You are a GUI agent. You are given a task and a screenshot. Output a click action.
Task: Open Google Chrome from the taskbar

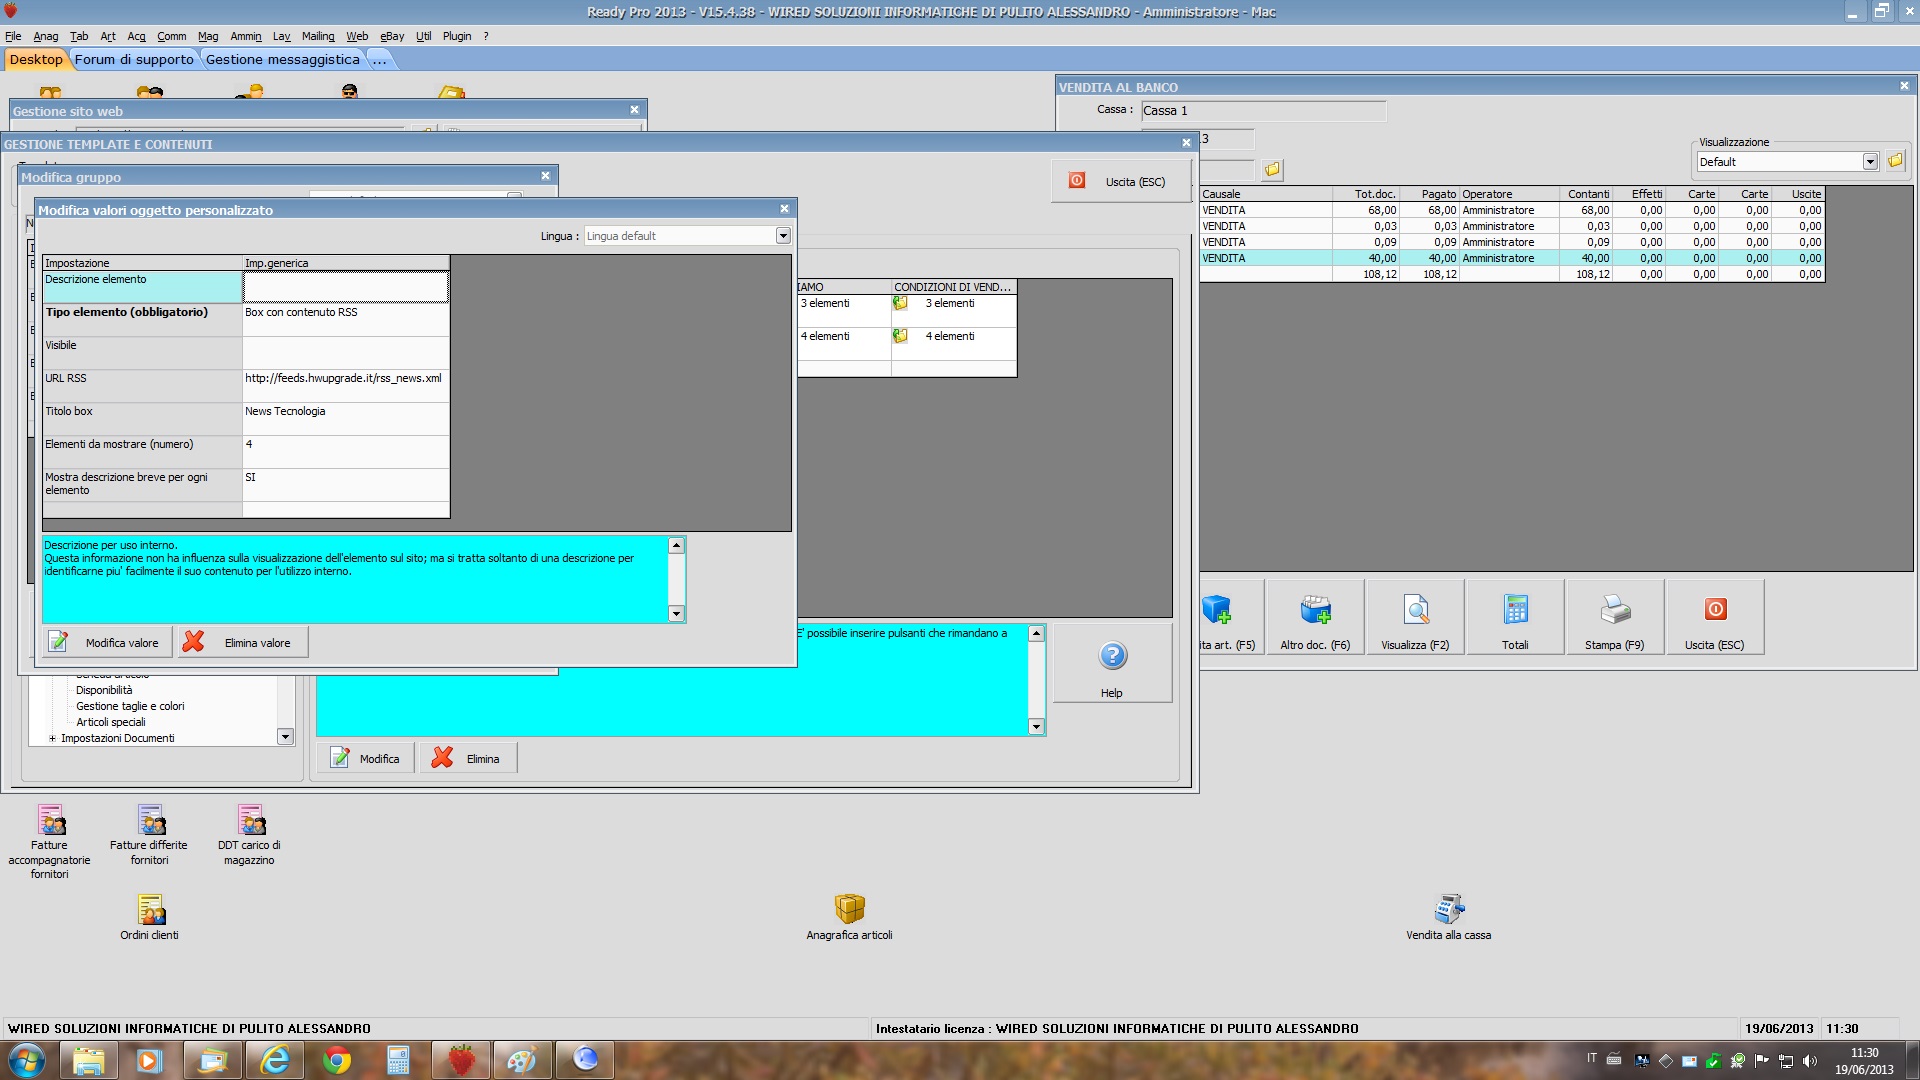(337, 1060)
